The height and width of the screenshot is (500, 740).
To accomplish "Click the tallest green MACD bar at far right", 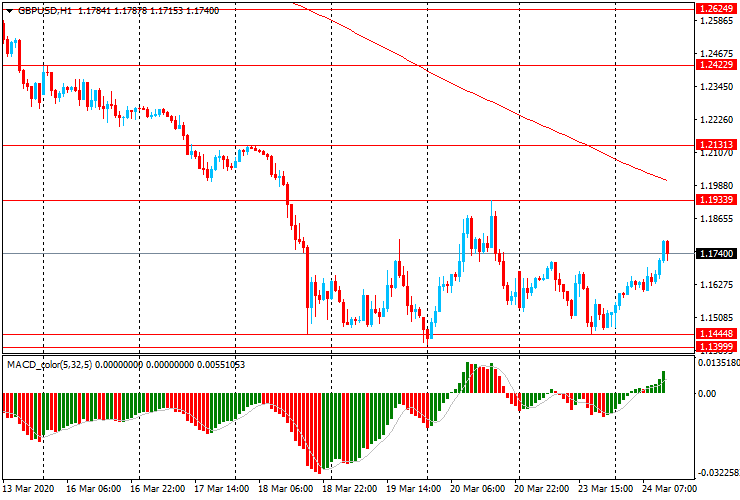I will pos(664,382).
